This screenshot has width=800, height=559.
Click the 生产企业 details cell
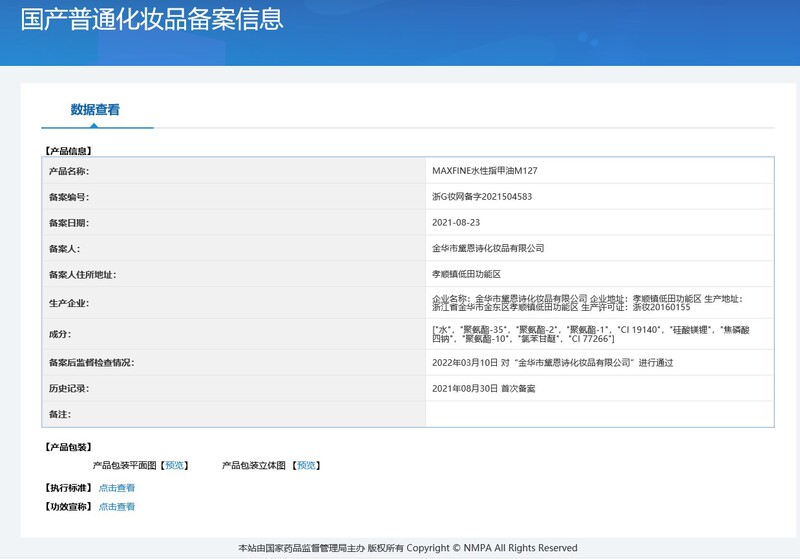point(600,303)
